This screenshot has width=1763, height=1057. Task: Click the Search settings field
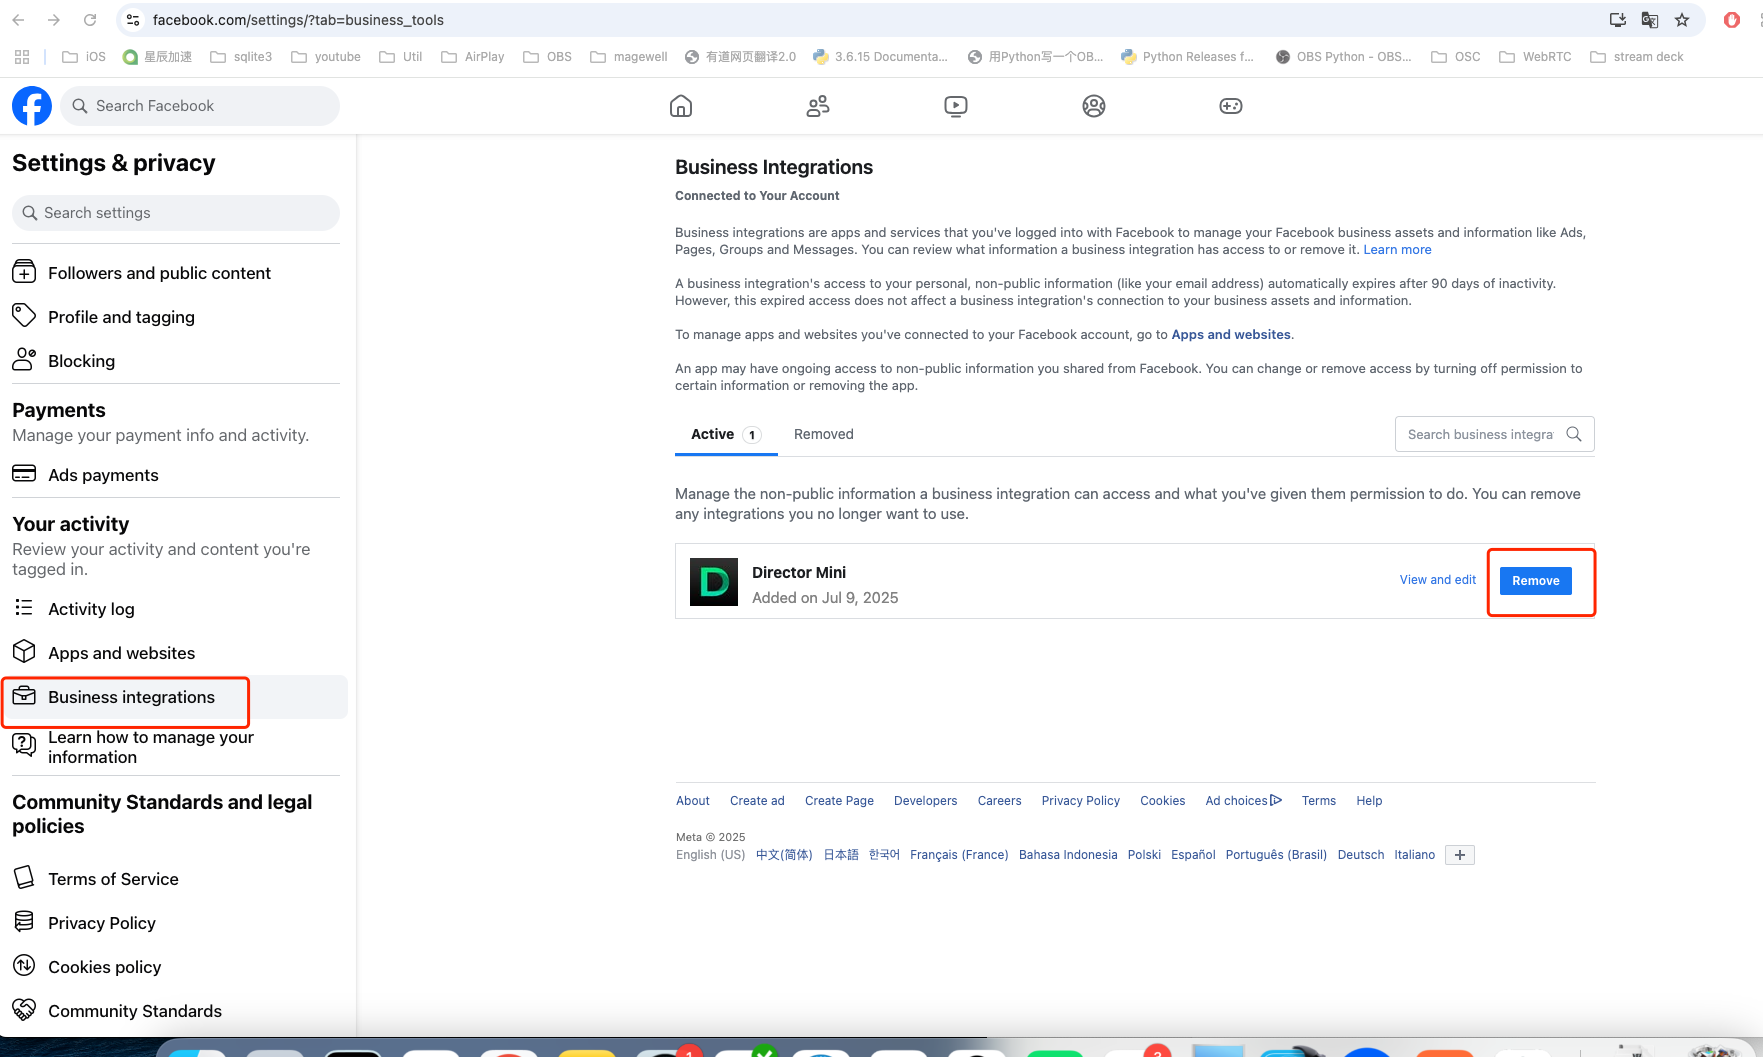point(176,213)
